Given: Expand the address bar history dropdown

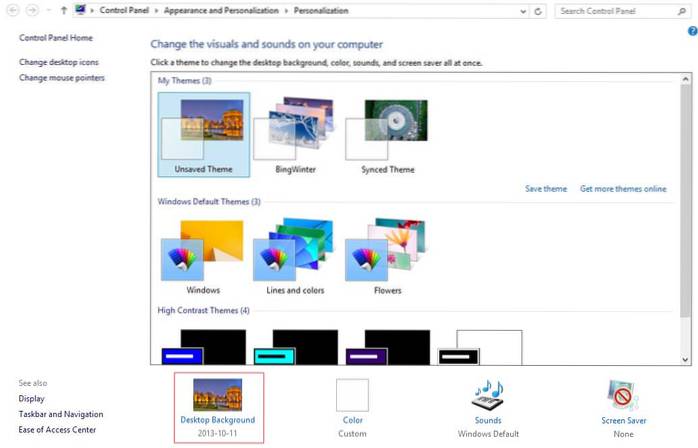Looking at the screenshot, I should pyautogui.click(x=524, y=11).
